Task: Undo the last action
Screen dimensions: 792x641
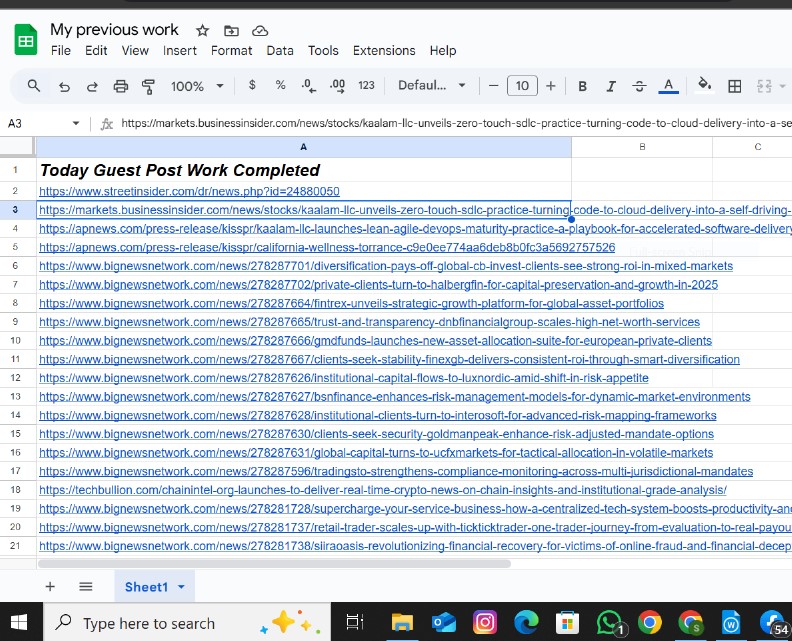Action: pos(64,86)
